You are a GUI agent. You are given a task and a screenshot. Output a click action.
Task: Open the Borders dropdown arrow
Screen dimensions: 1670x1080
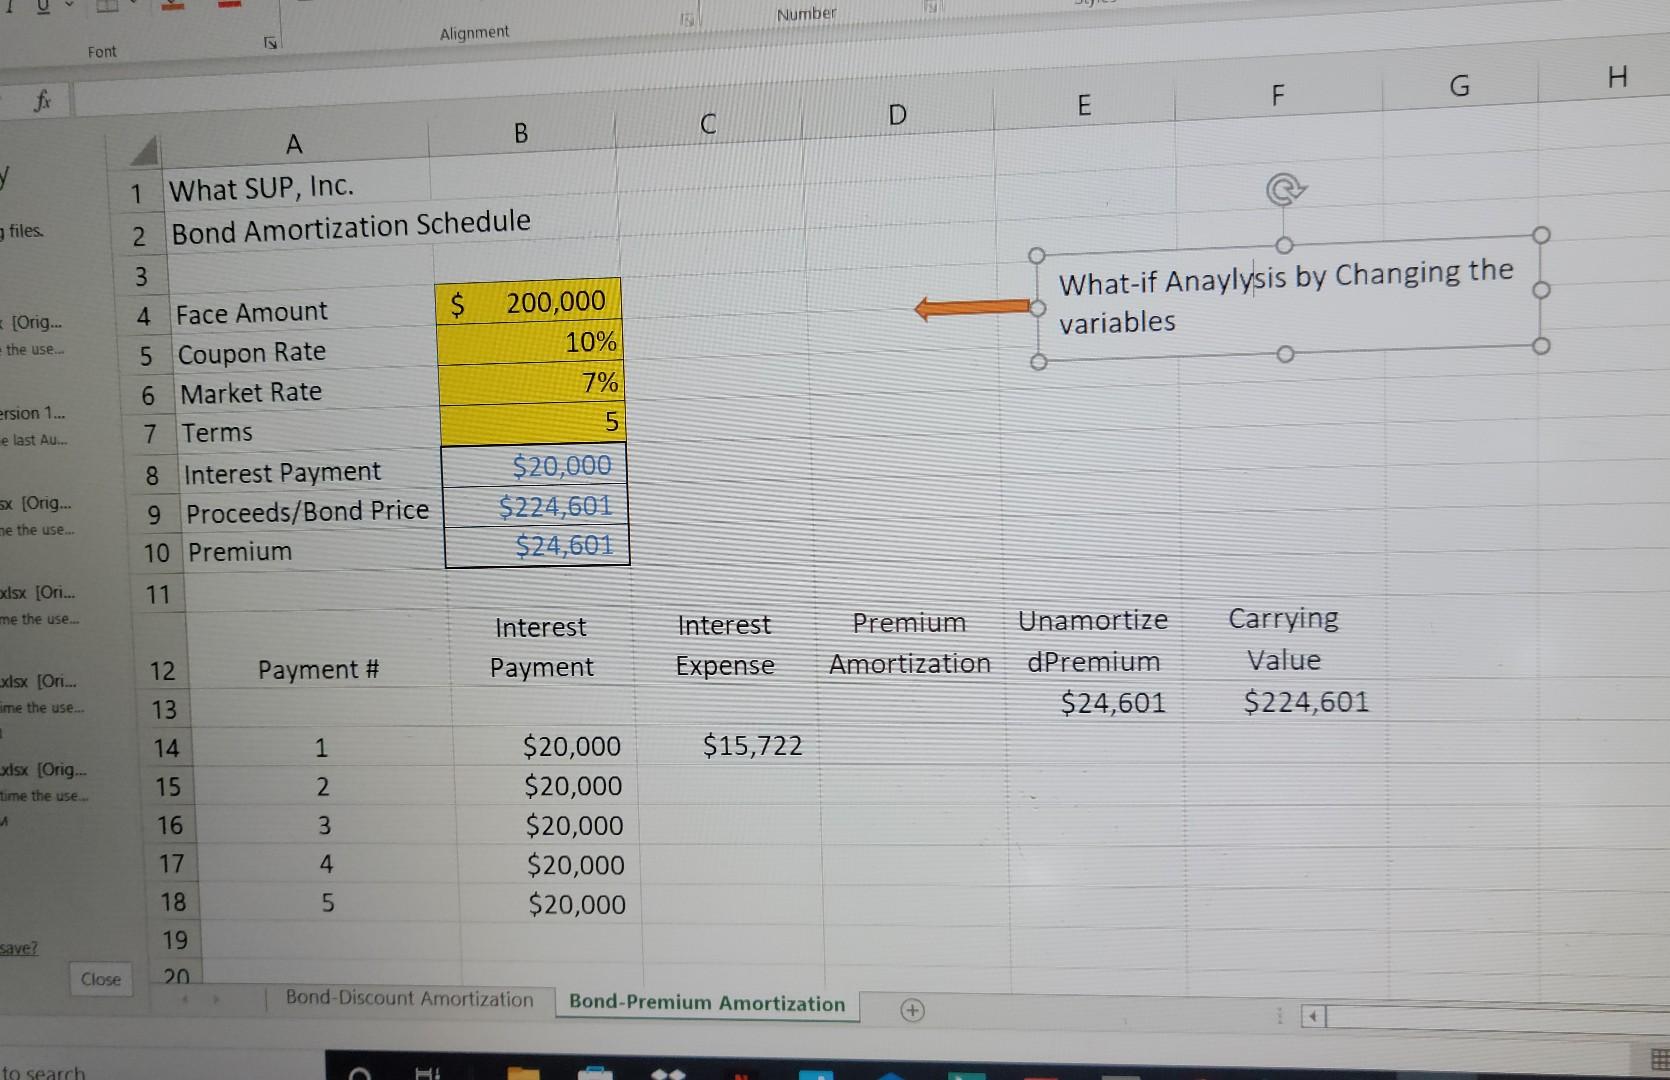(134, 5)
